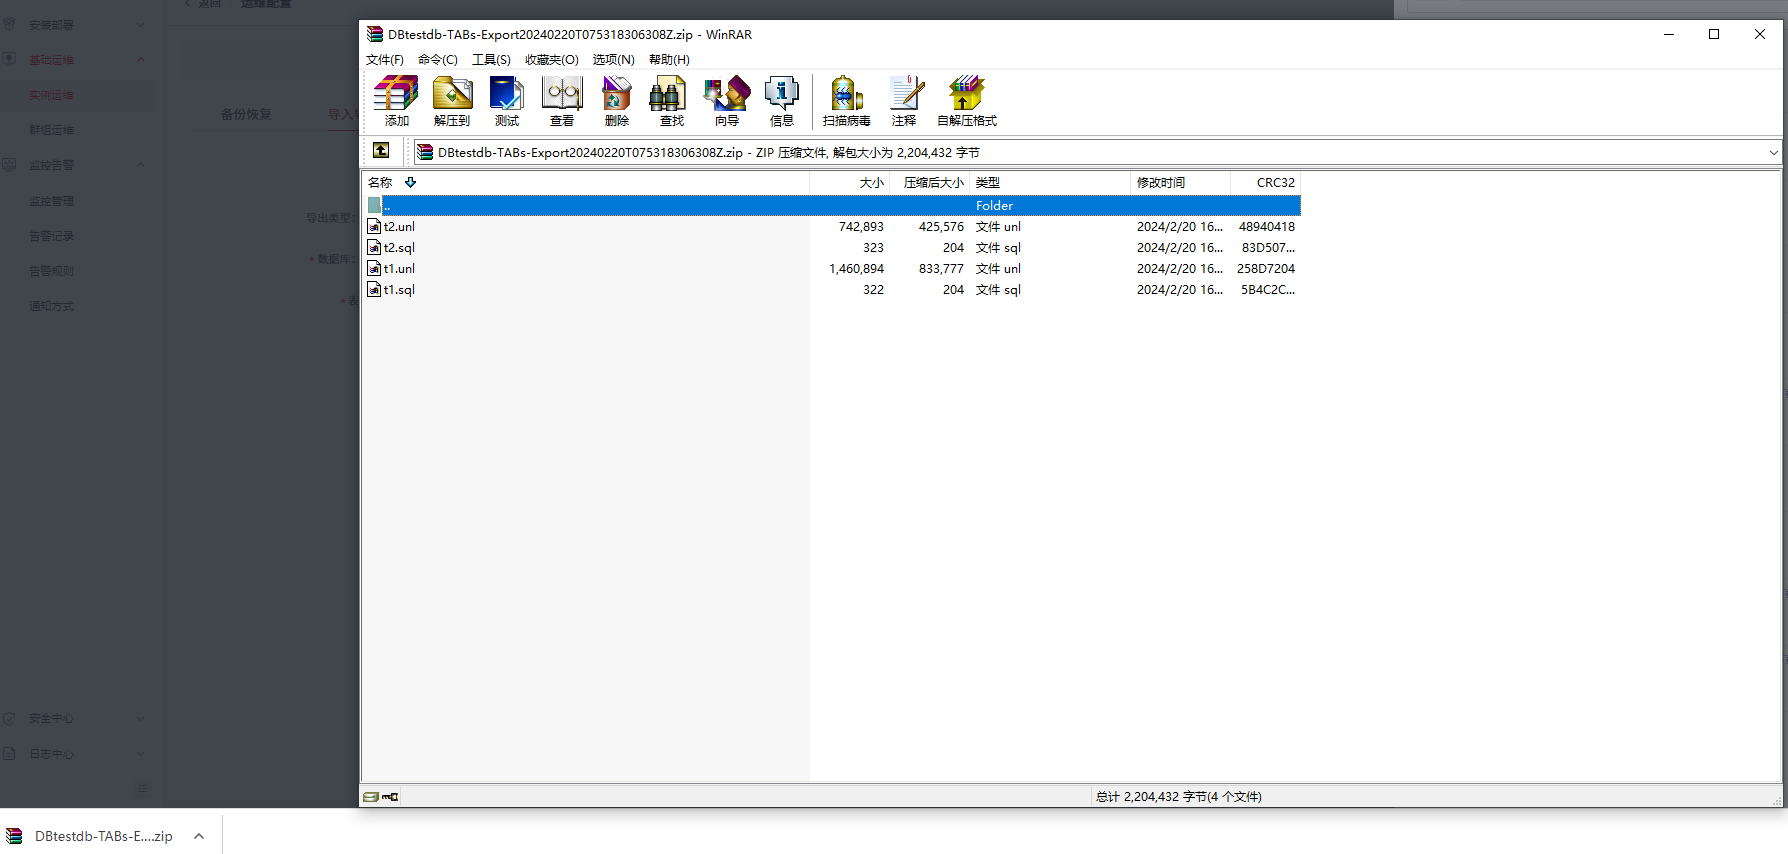Click the Scan Virus (扫描病毒) icon
The height and width of the screenshot is (854, 1788).
coord(846,101)
